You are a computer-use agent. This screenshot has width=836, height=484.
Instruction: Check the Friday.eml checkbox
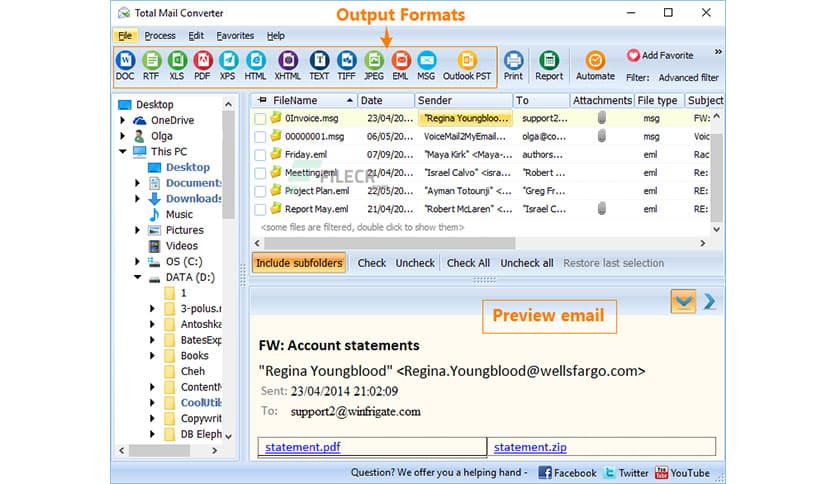pyautogui.click(x=260, y=155)
